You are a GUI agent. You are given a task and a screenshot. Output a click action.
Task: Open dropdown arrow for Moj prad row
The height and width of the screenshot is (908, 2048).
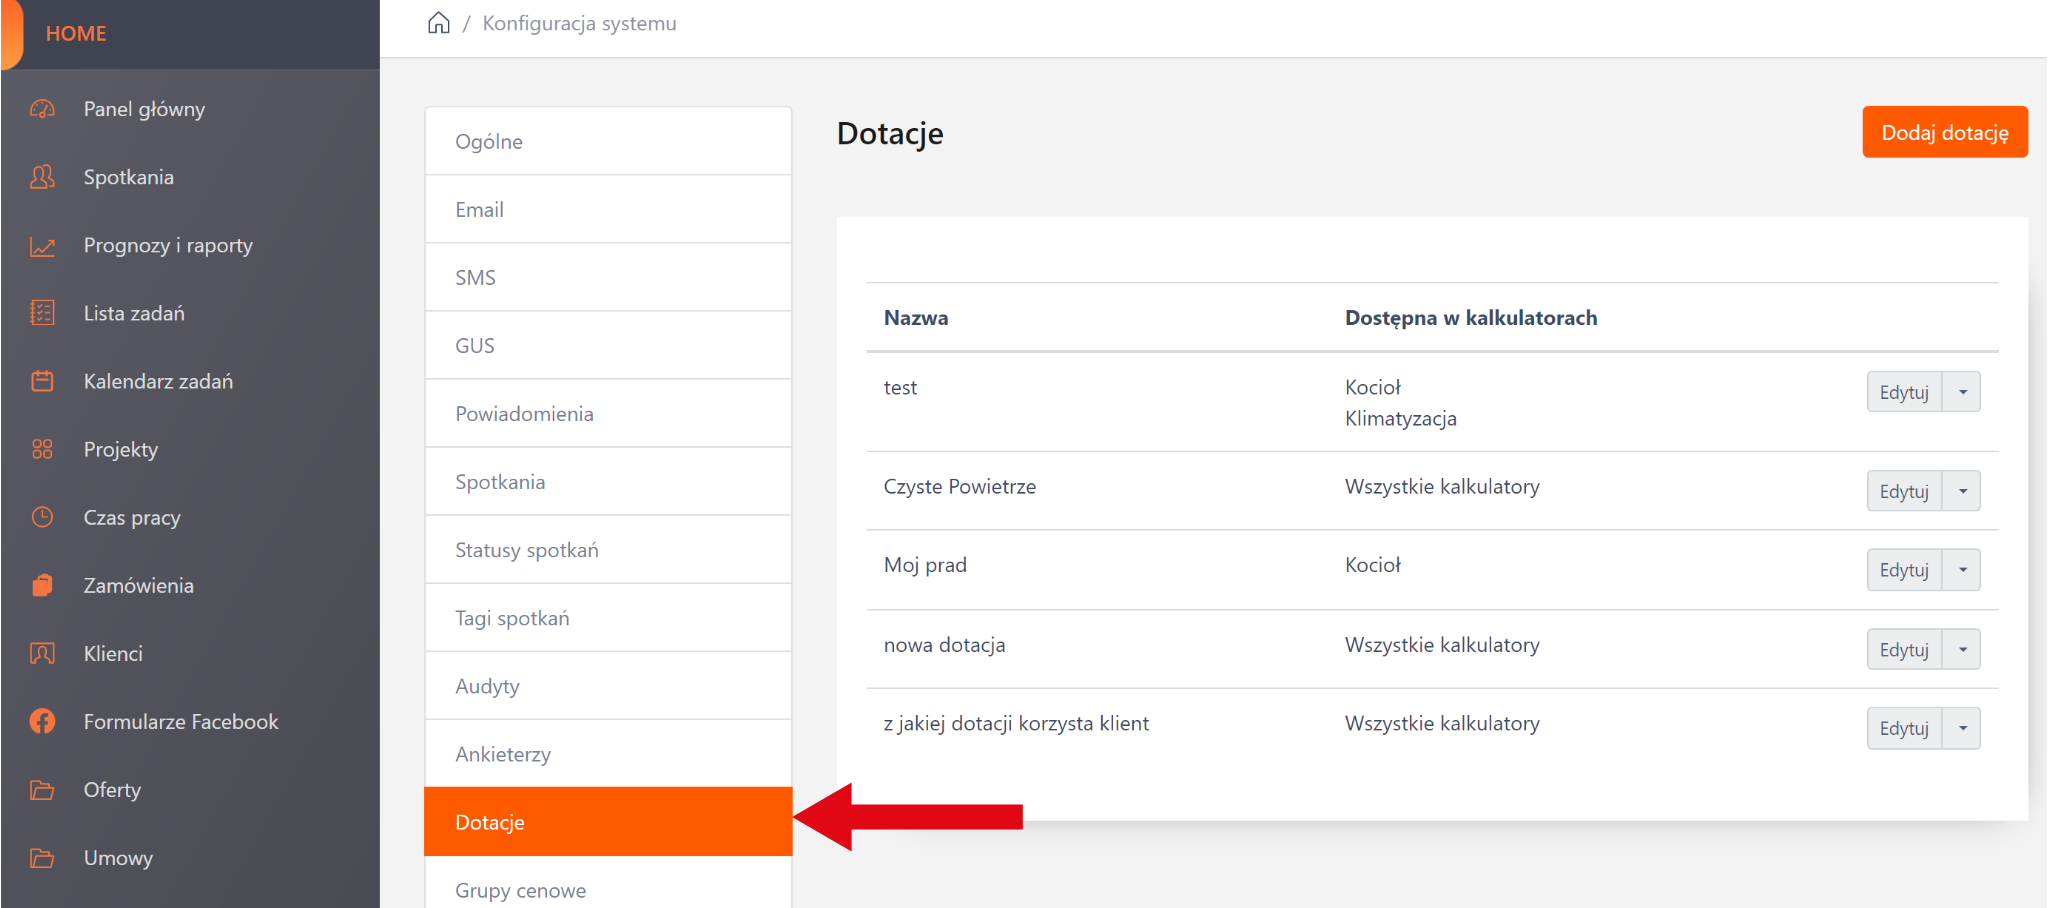click(1962, 570)
